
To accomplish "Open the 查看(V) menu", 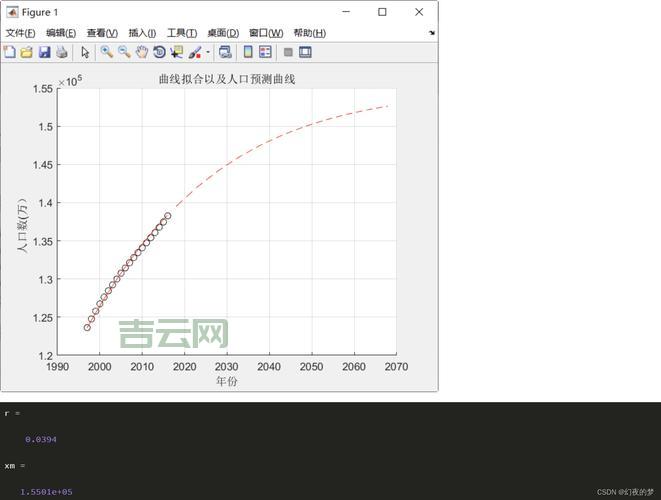I will click(x=102, y=33).
